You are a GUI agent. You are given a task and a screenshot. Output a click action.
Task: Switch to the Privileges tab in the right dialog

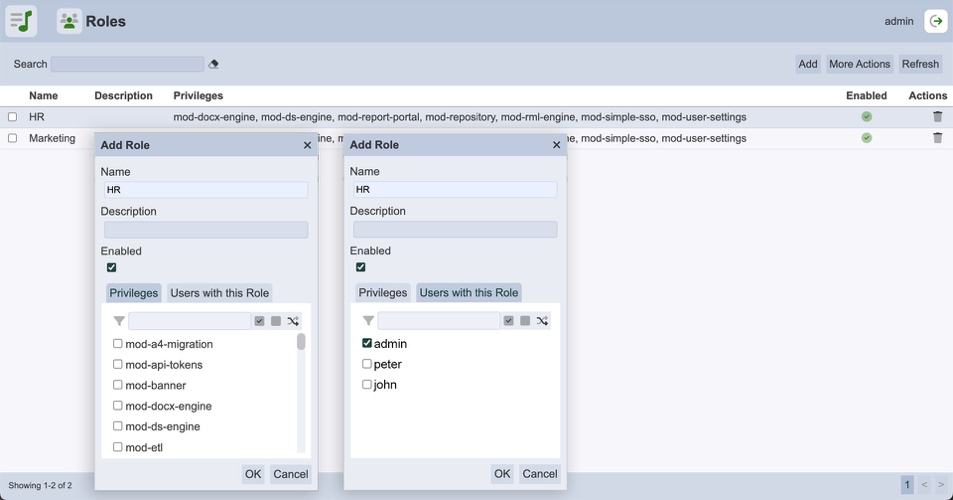coord(383,293)
